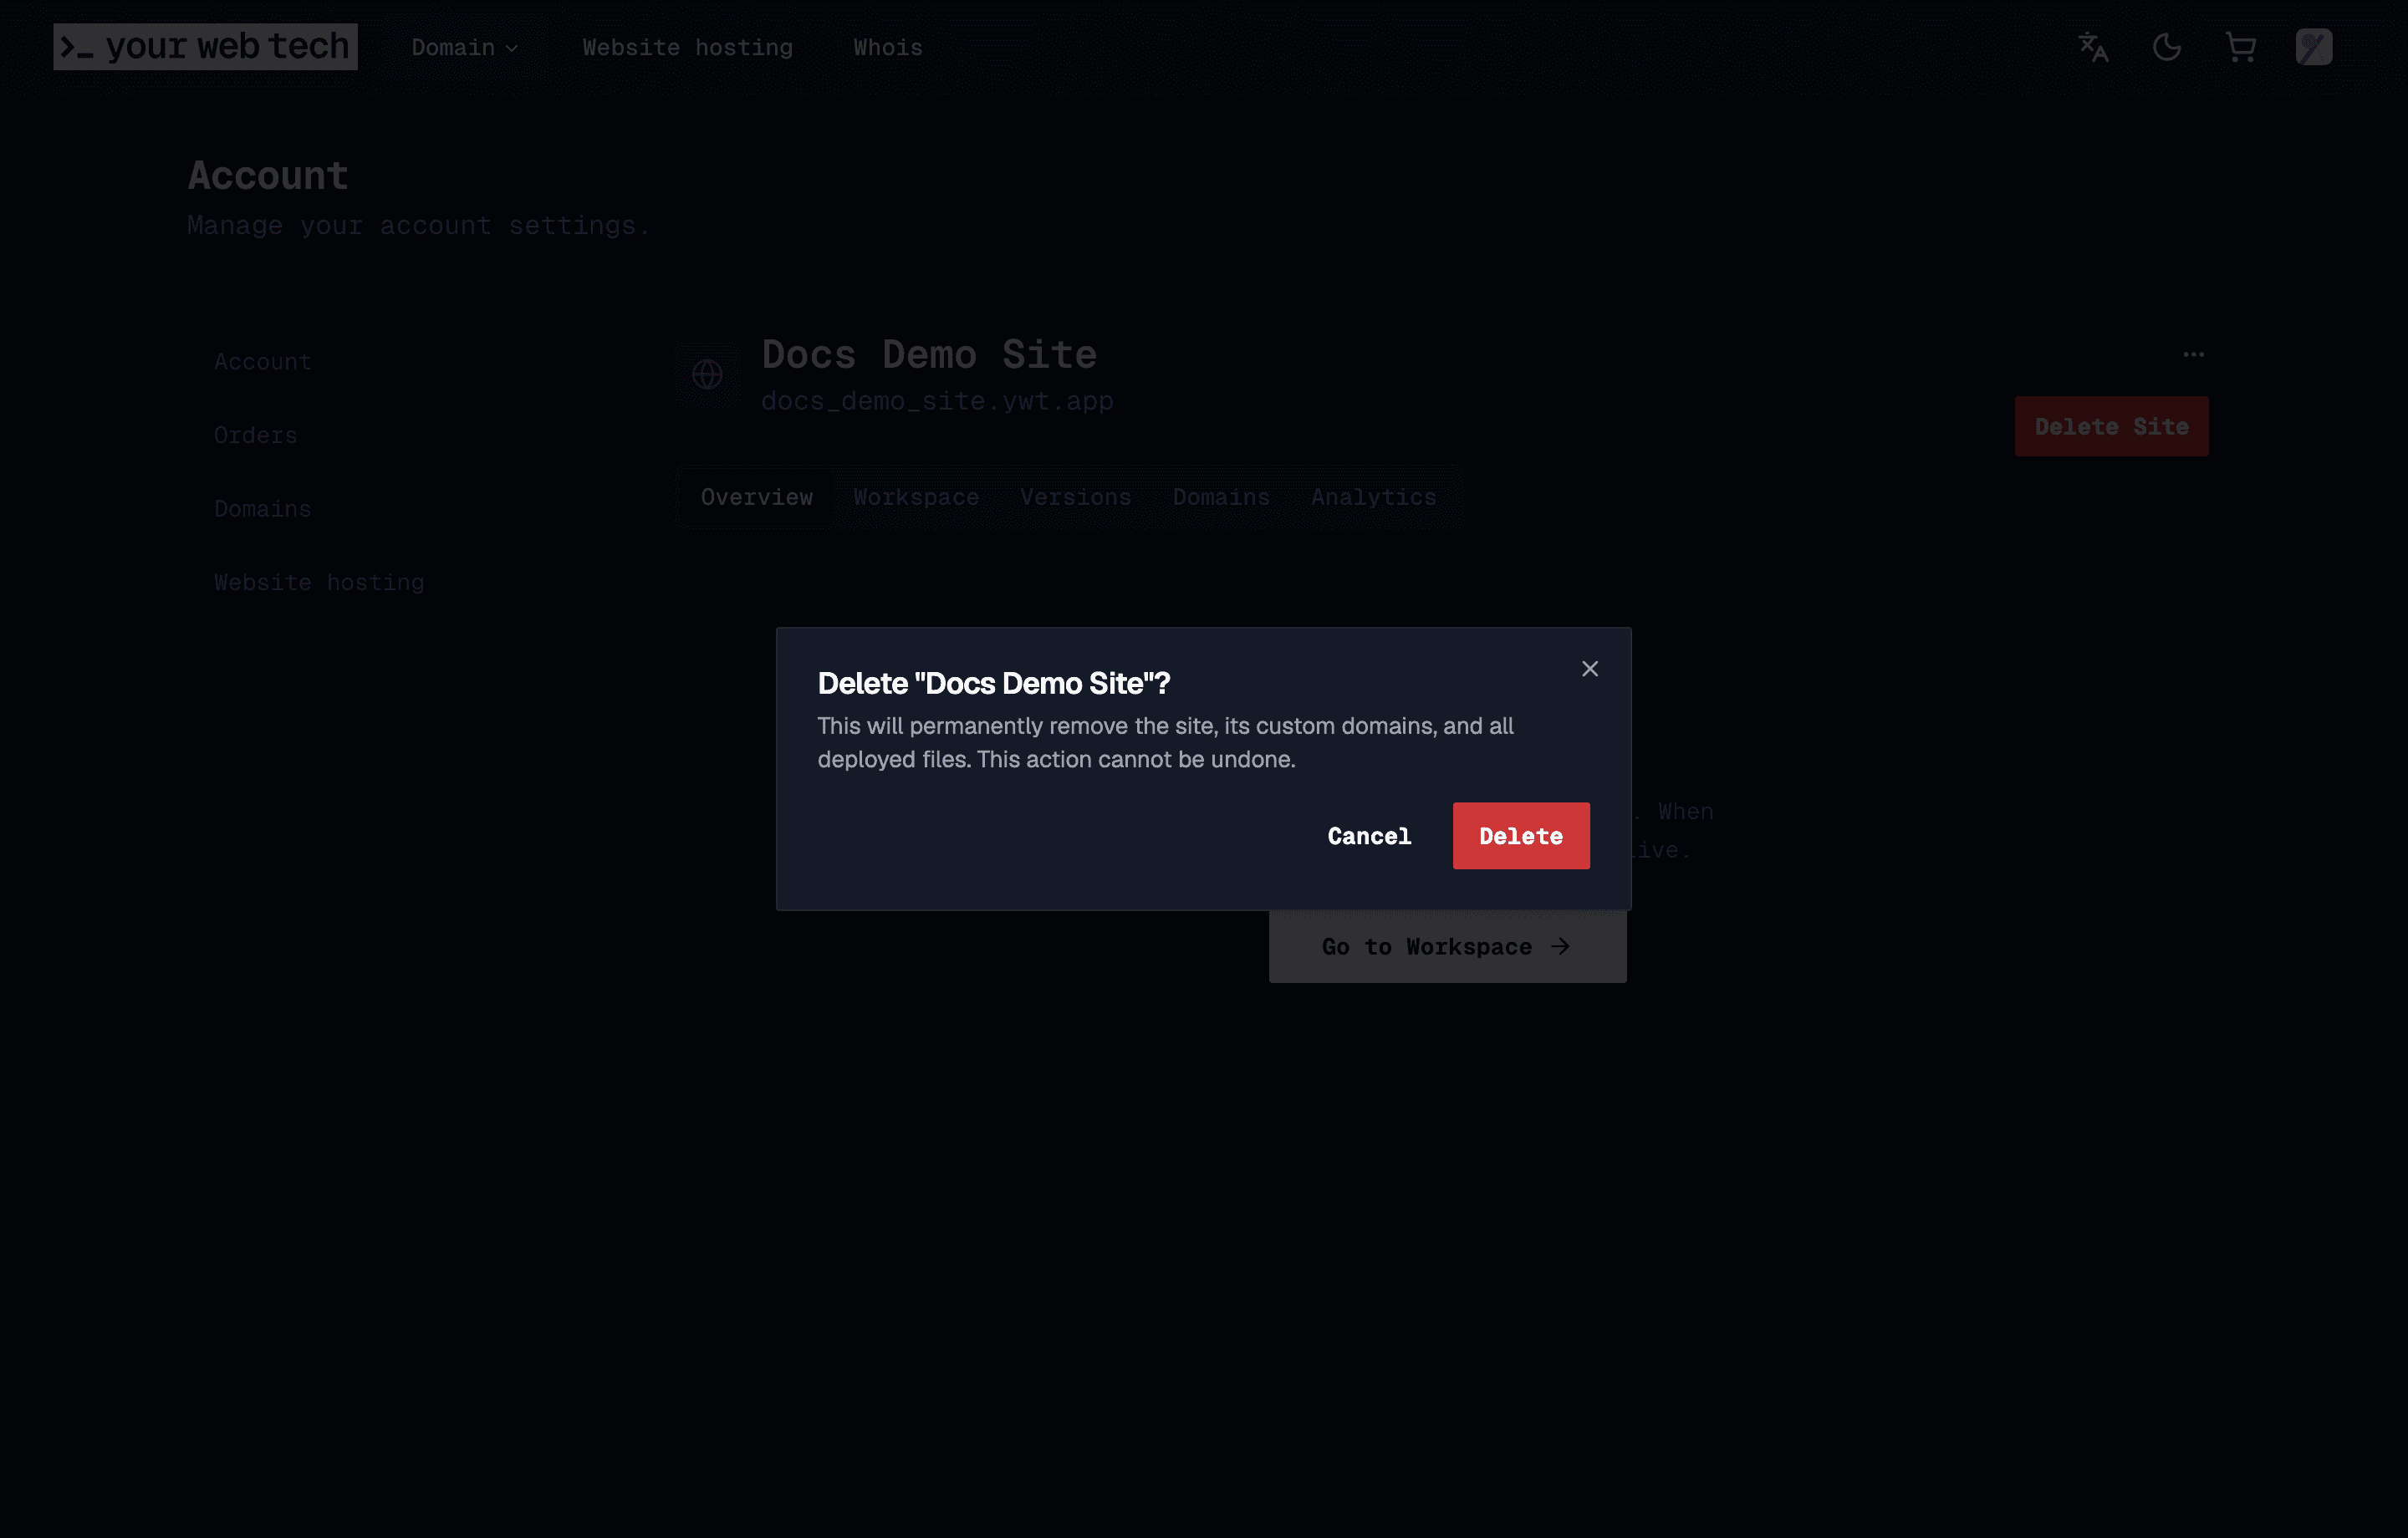Open the user avatar menu
The width and height of the screenshot is (2408, 1538).
point(2314,47)
